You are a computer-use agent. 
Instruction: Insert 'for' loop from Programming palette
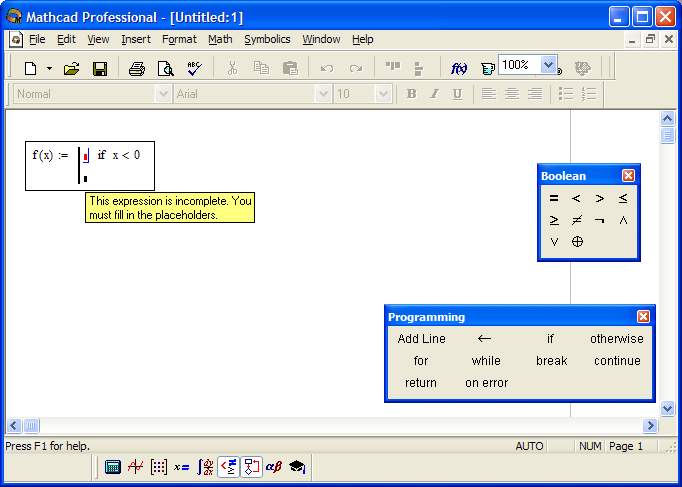point(421,361)
